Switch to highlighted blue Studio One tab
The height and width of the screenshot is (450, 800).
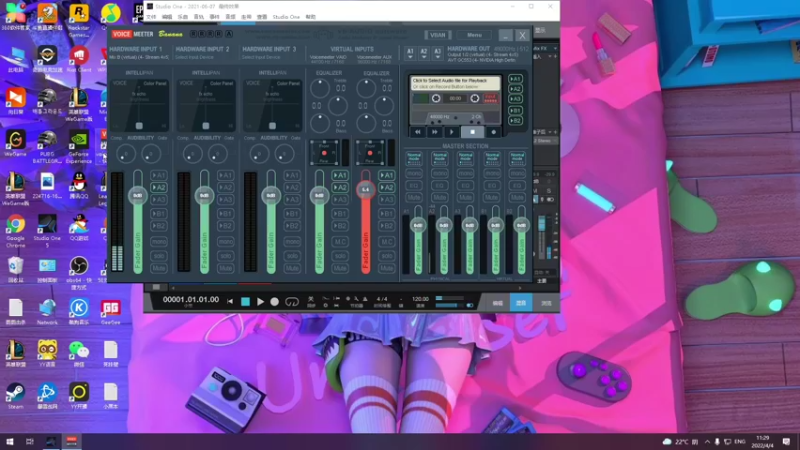(521, 303)
